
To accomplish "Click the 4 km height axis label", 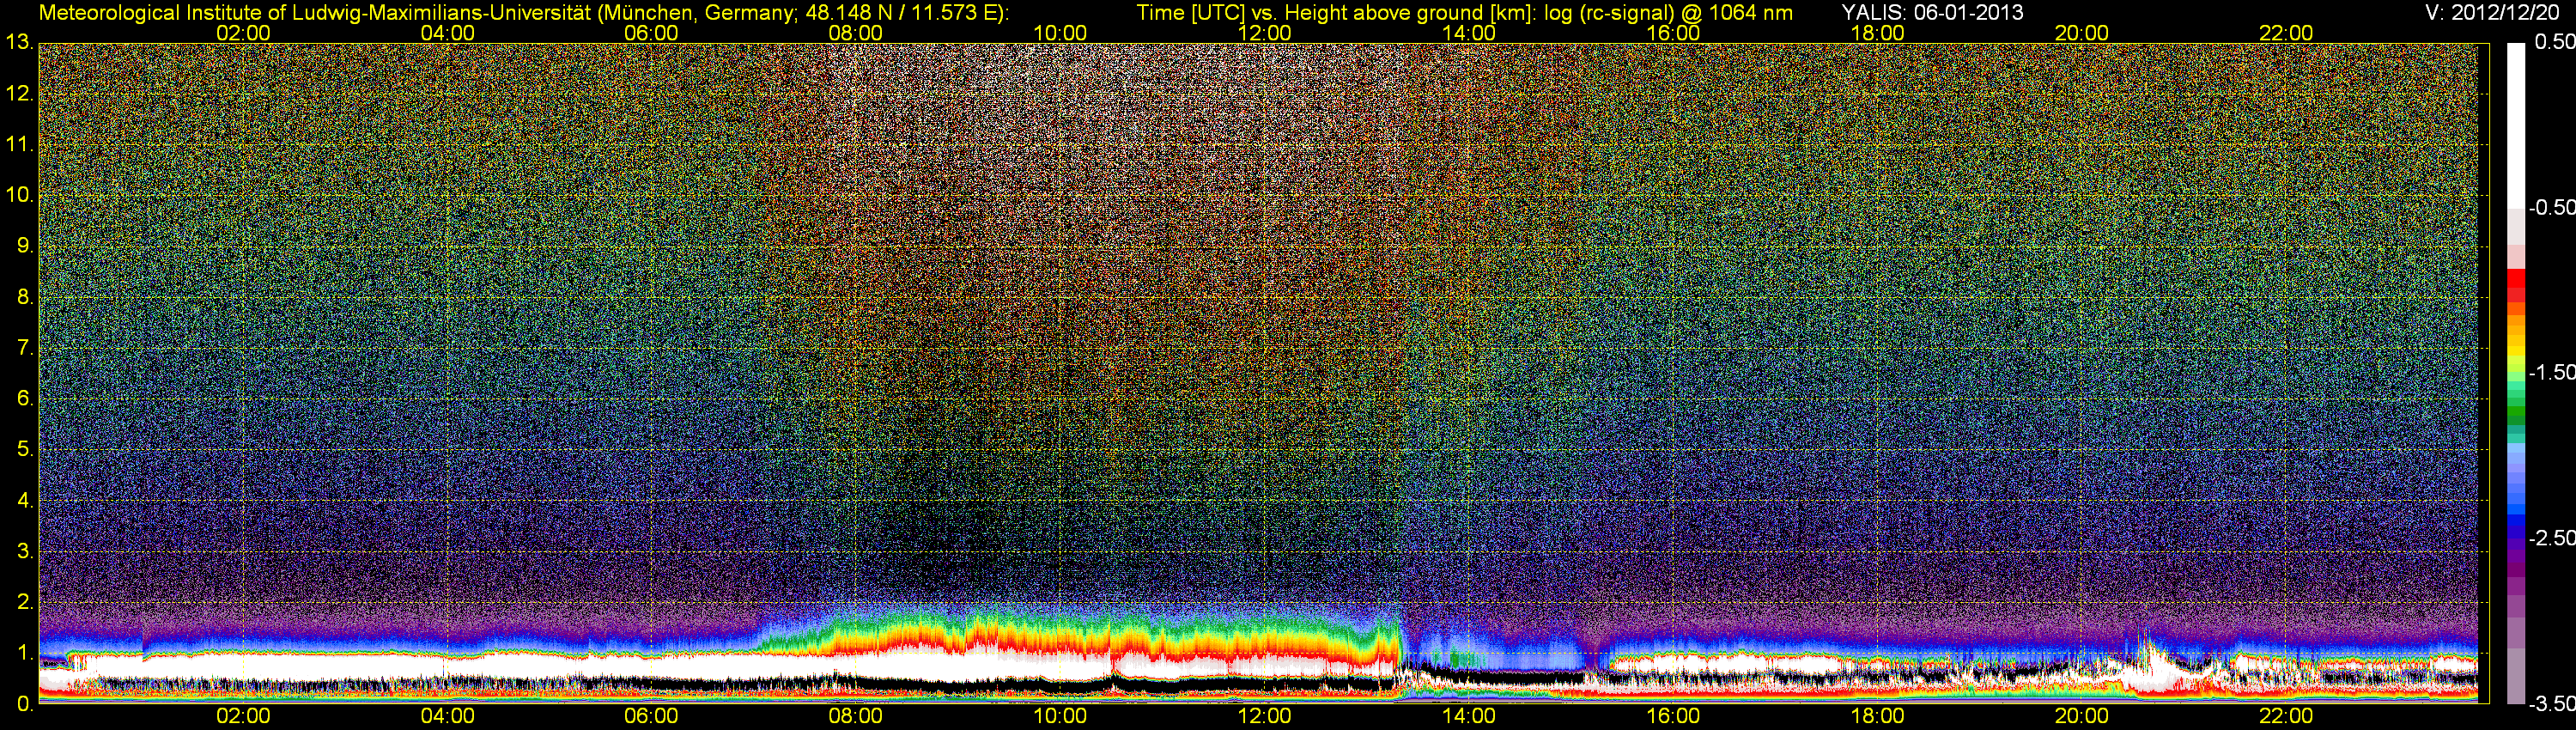I will [x=25, y=501].
